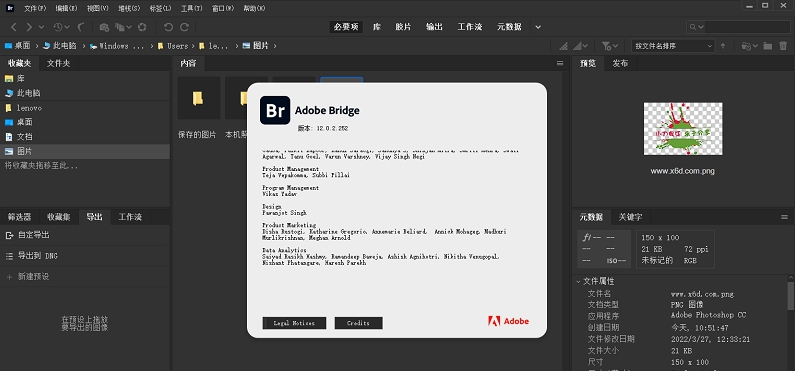Click the thumbnail quality icon
795x371 pixels.
pos(563,46)
